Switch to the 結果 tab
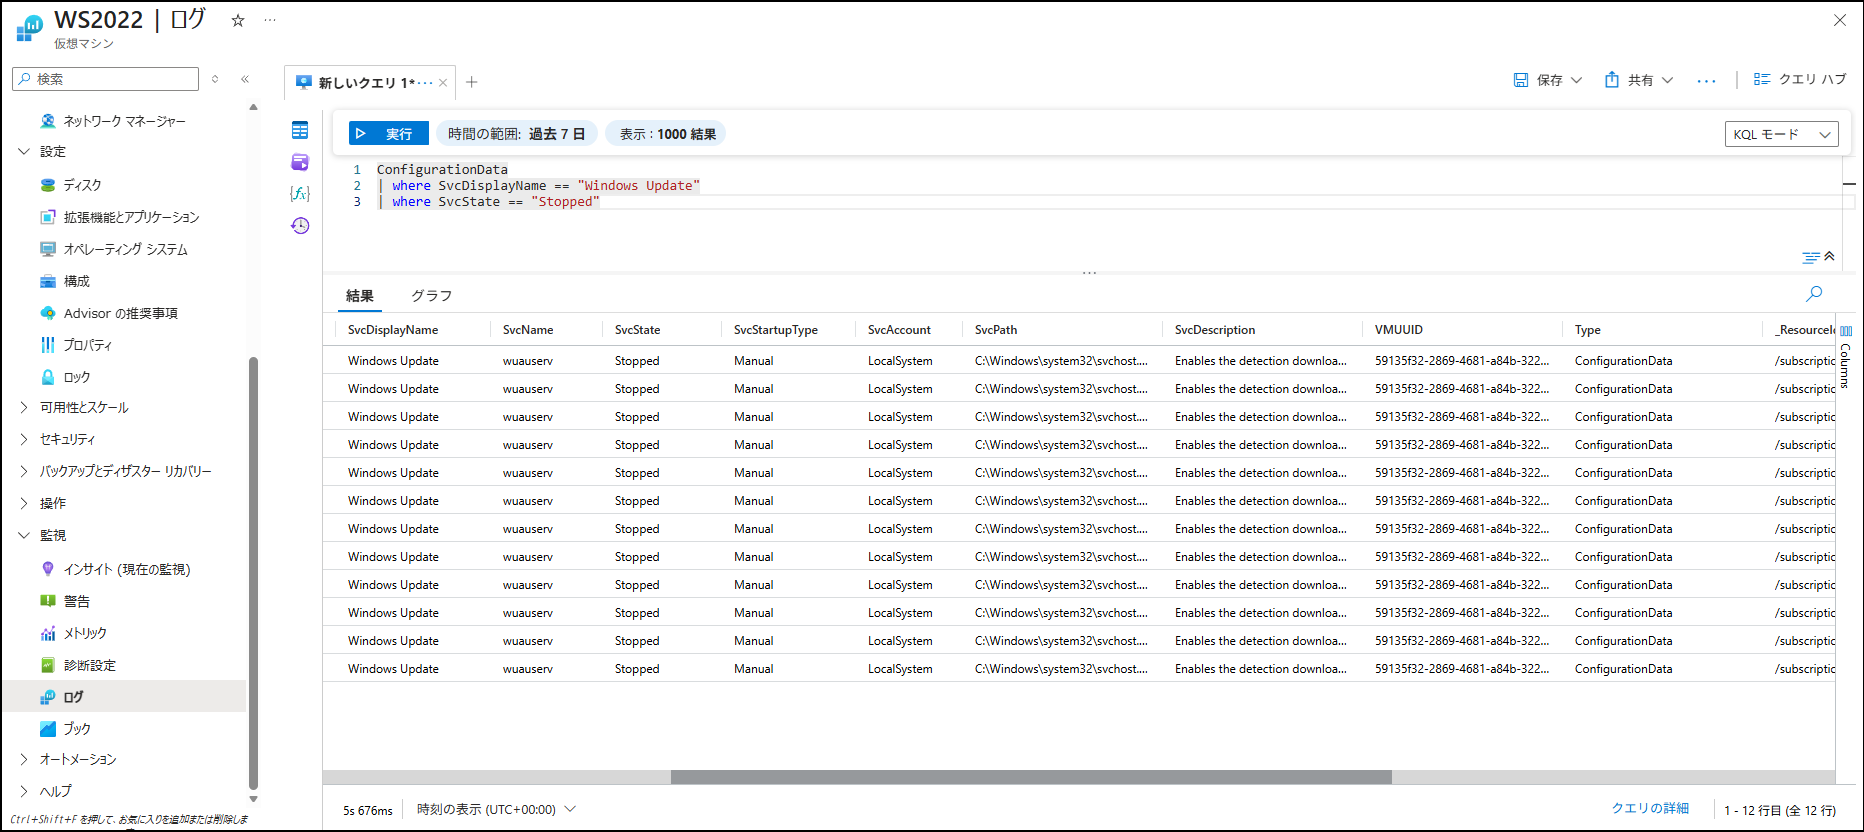The image size is (1864, 832). point(360,296)
